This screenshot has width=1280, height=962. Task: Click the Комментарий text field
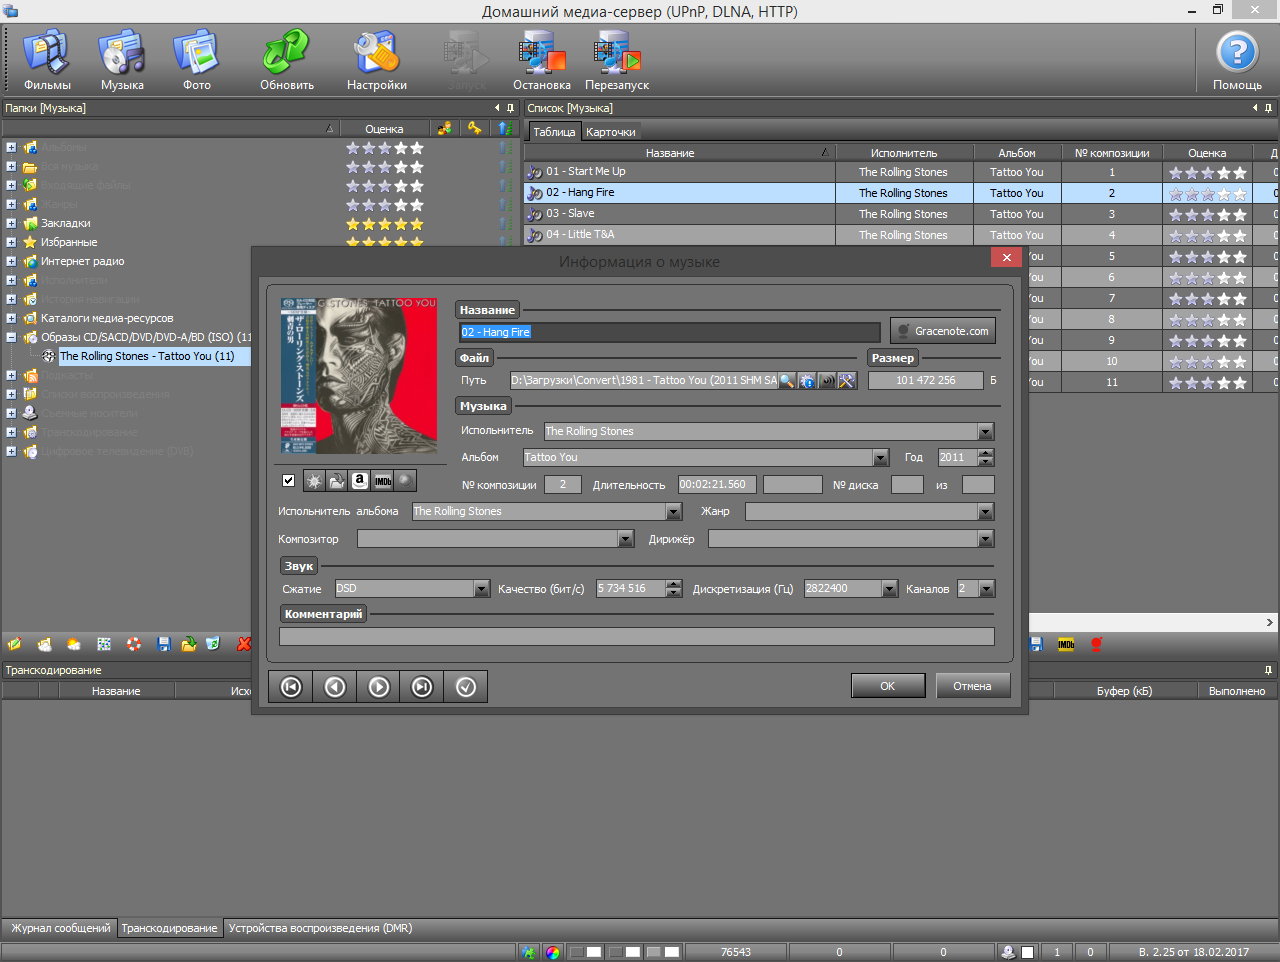pos(636,637)
